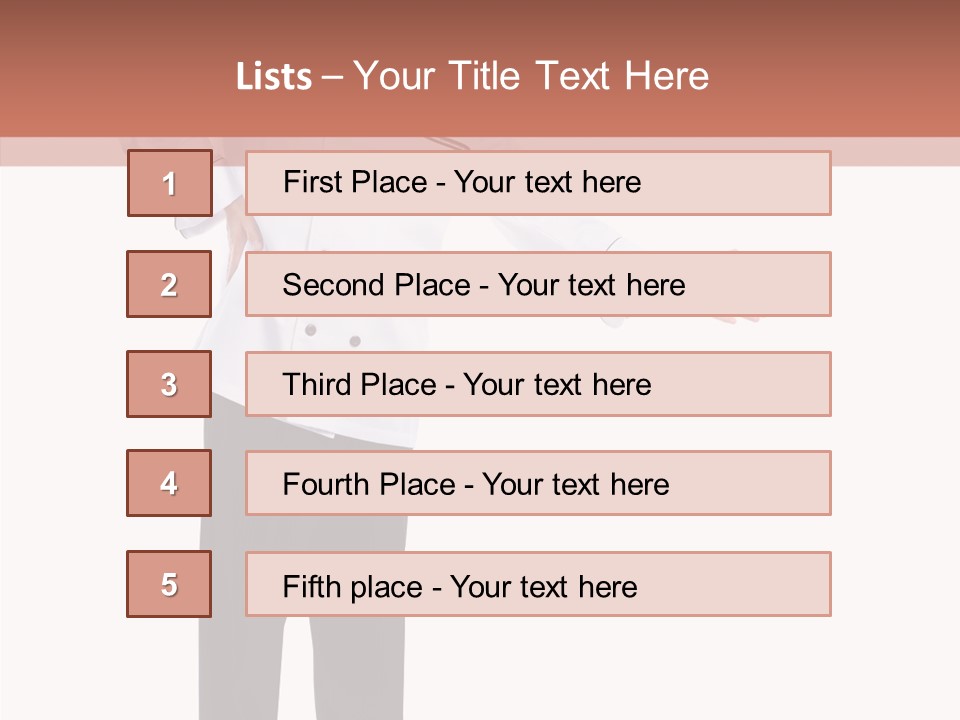Click the word 'Fifth' in last list item

pyautogui.click(x=312, y=586)
